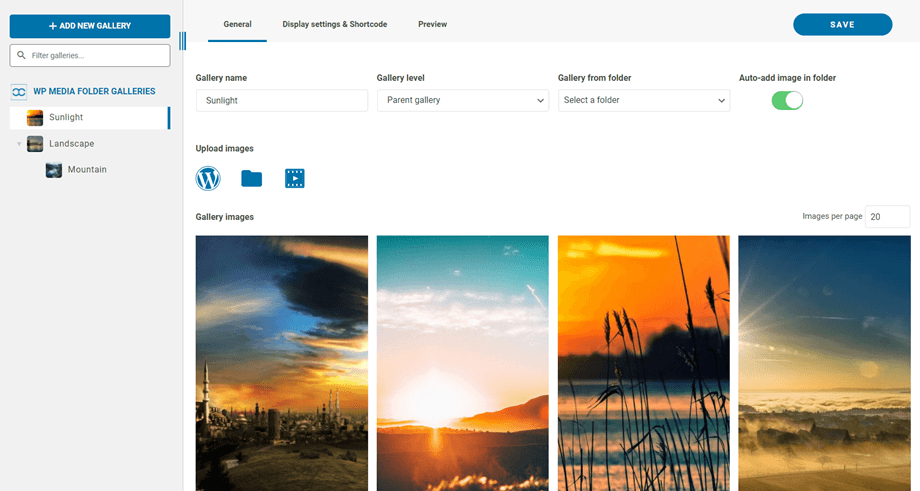Click the Gallery name input field

(x=282, y=100)
